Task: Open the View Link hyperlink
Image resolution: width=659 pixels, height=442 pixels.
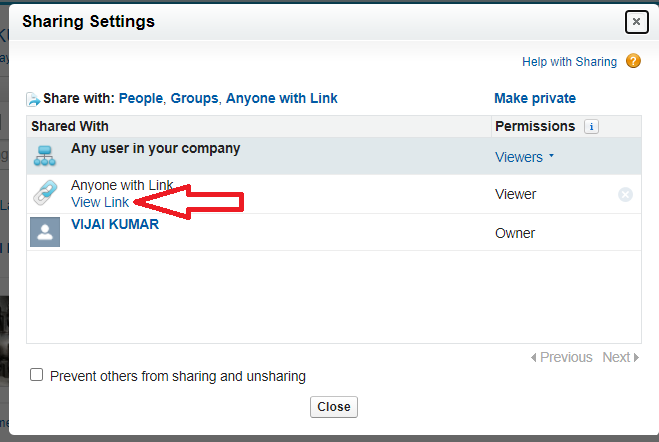Action: (100, 202)
